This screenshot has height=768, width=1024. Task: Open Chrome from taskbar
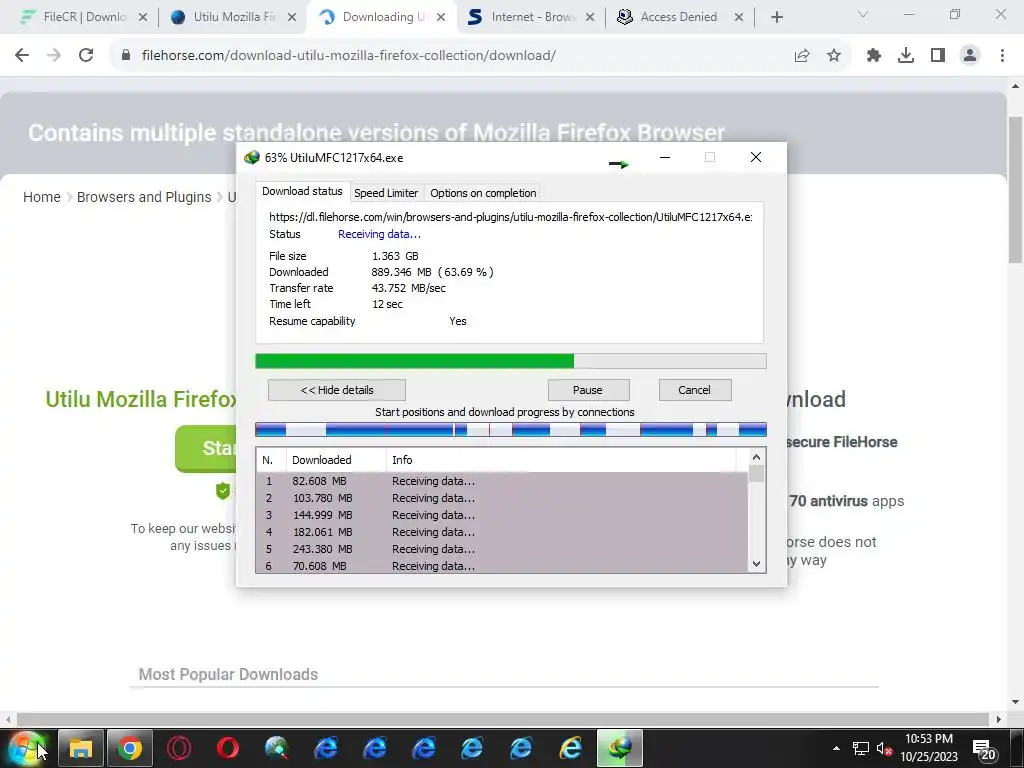[x=130, y=748]
